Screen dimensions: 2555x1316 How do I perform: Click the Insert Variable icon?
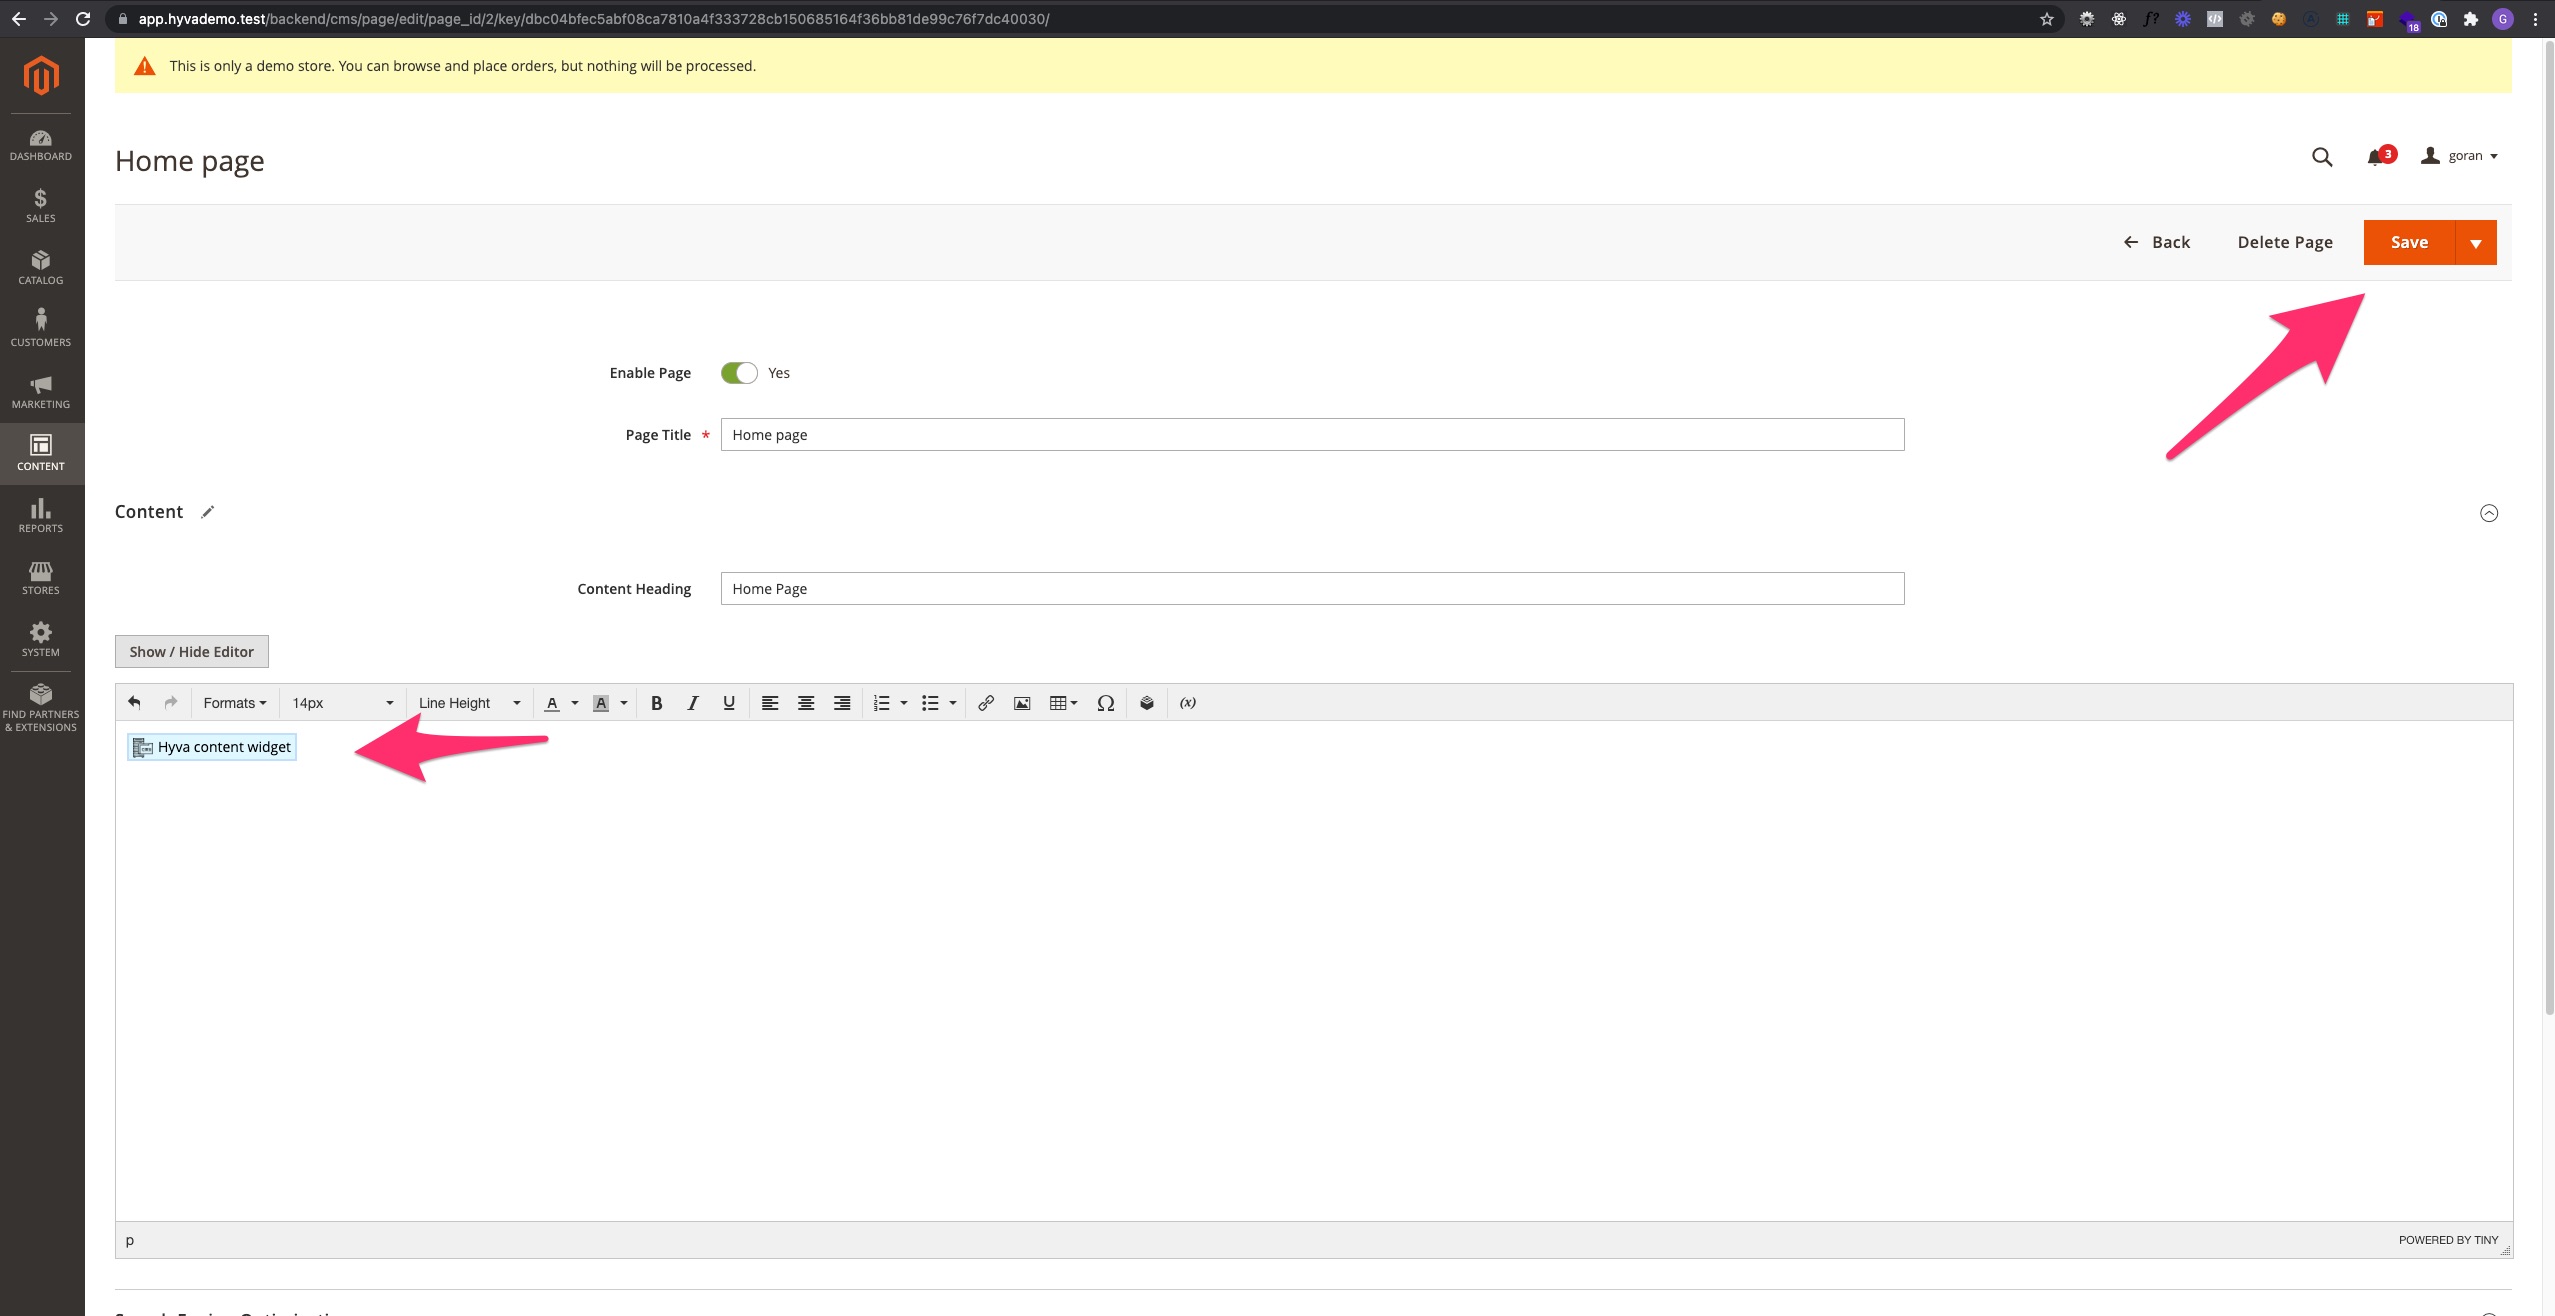coord(1188,703)
